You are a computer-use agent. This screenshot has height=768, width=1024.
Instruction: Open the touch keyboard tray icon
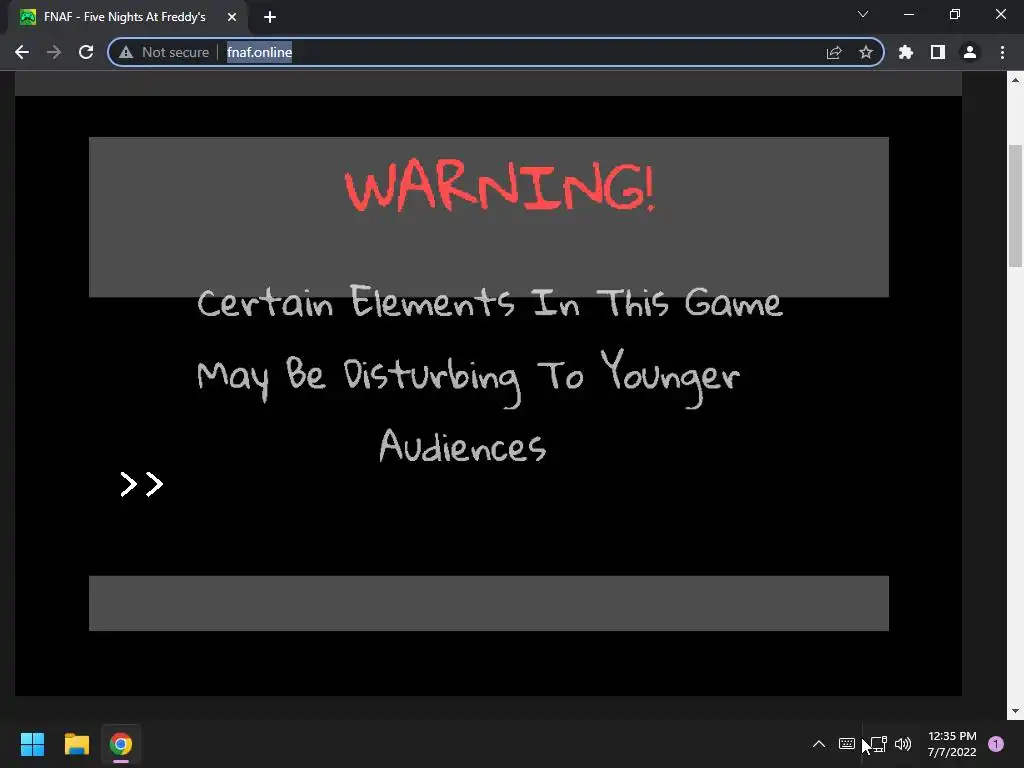pyautogui.click(x=846, y=744)
